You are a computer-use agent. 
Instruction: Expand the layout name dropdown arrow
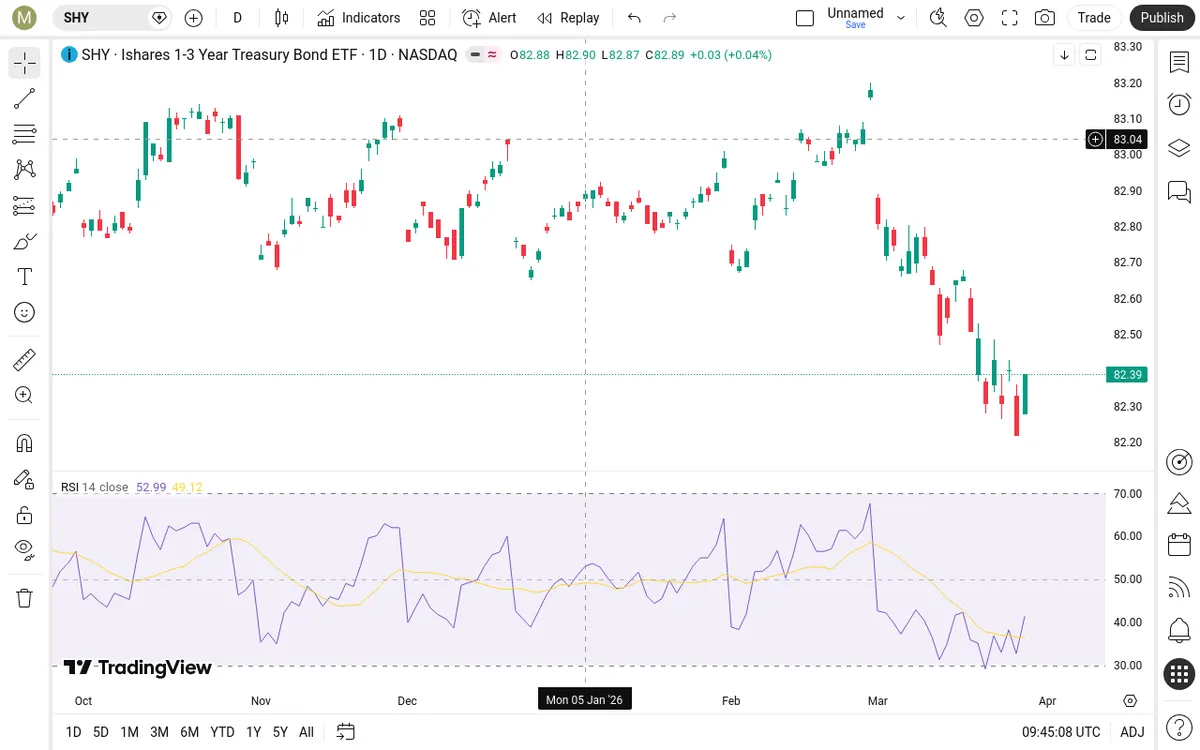[901, 18]
